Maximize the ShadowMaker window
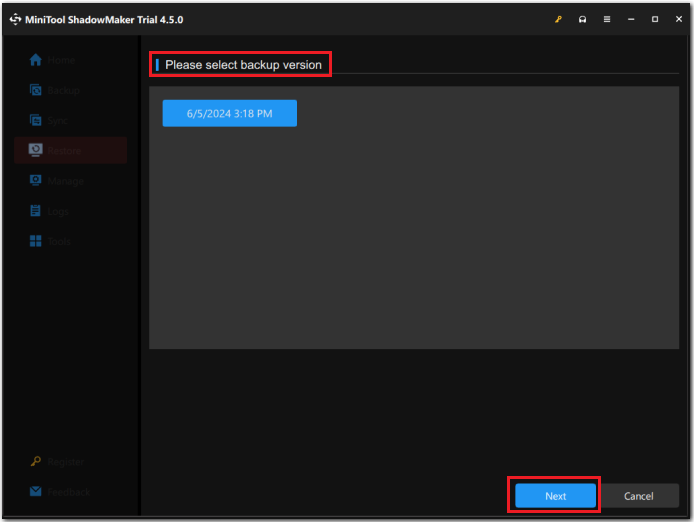Screen dimensions: 694x522 pyautogui.click(x=655, y=19)
